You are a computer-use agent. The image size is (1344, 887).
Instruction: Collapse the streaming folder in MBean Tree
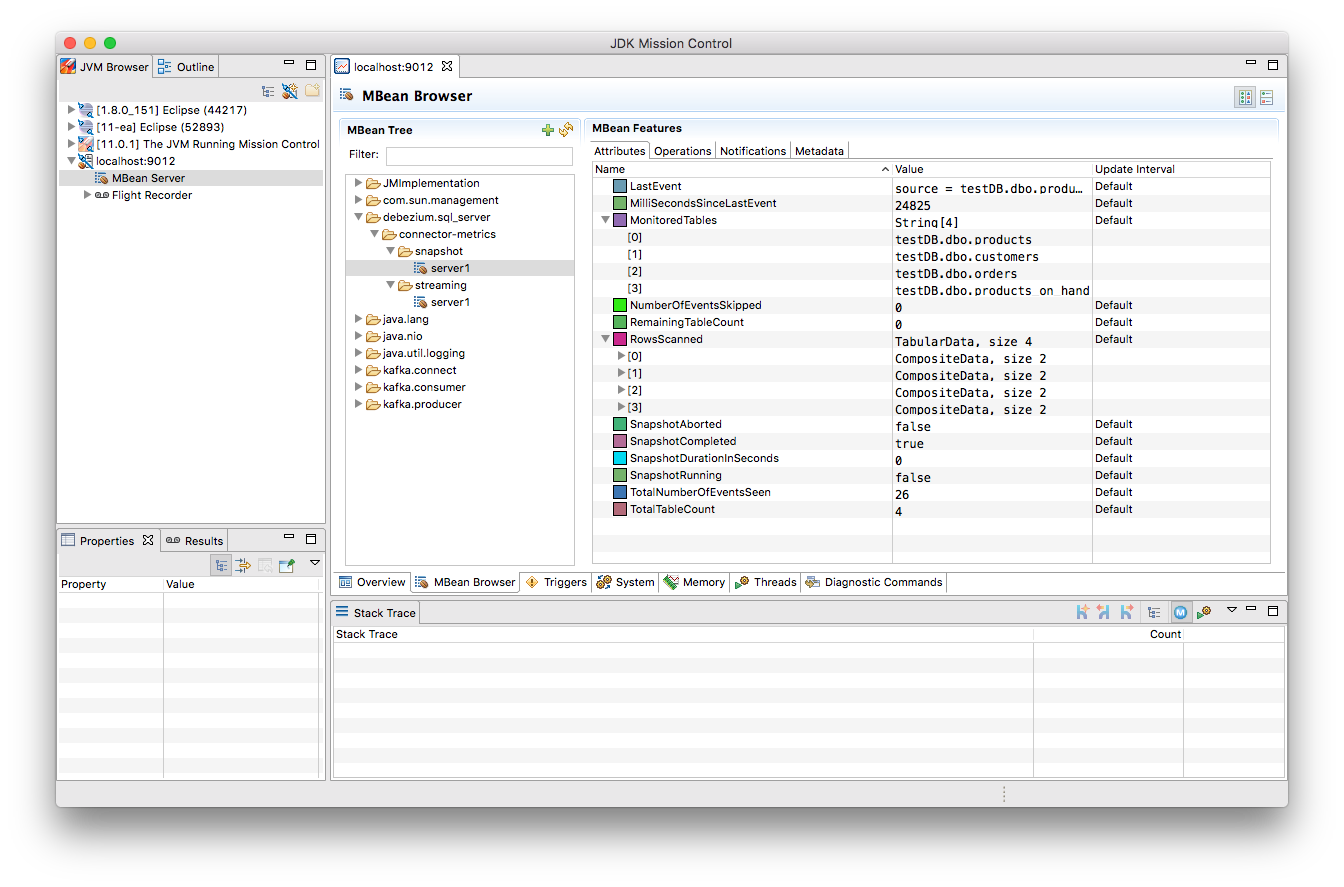(390, 284)
